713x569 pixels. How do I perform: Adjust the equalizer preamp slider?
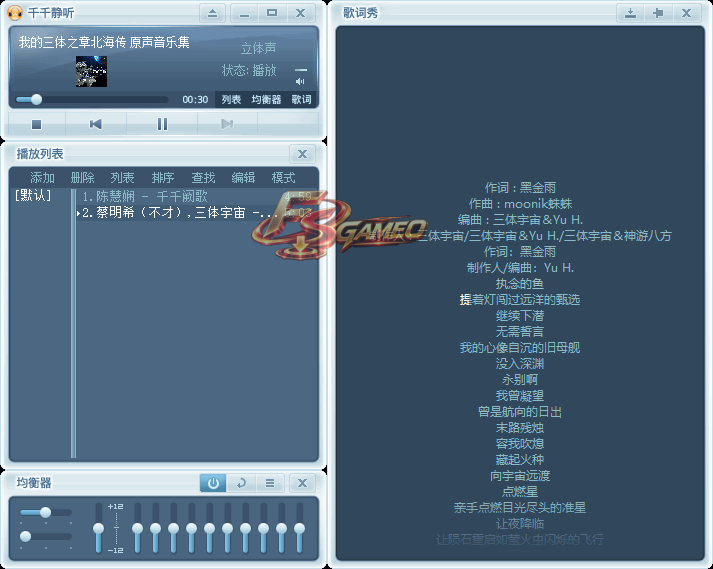(x=98, y=528)
